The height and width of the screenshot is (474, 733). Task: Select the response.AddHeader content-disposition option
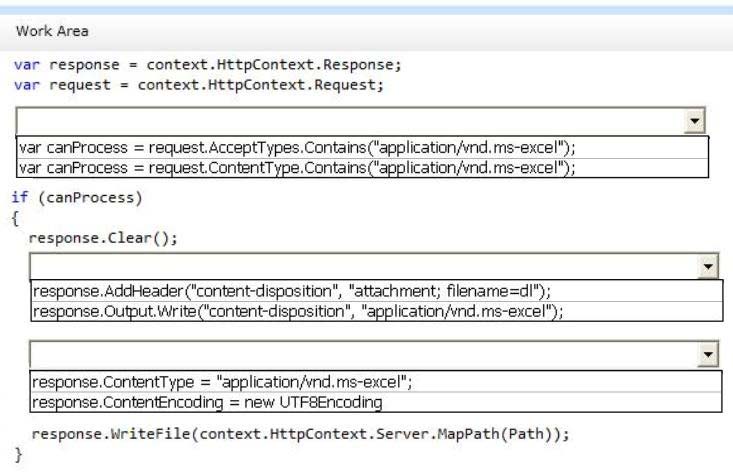pos(377,291)
